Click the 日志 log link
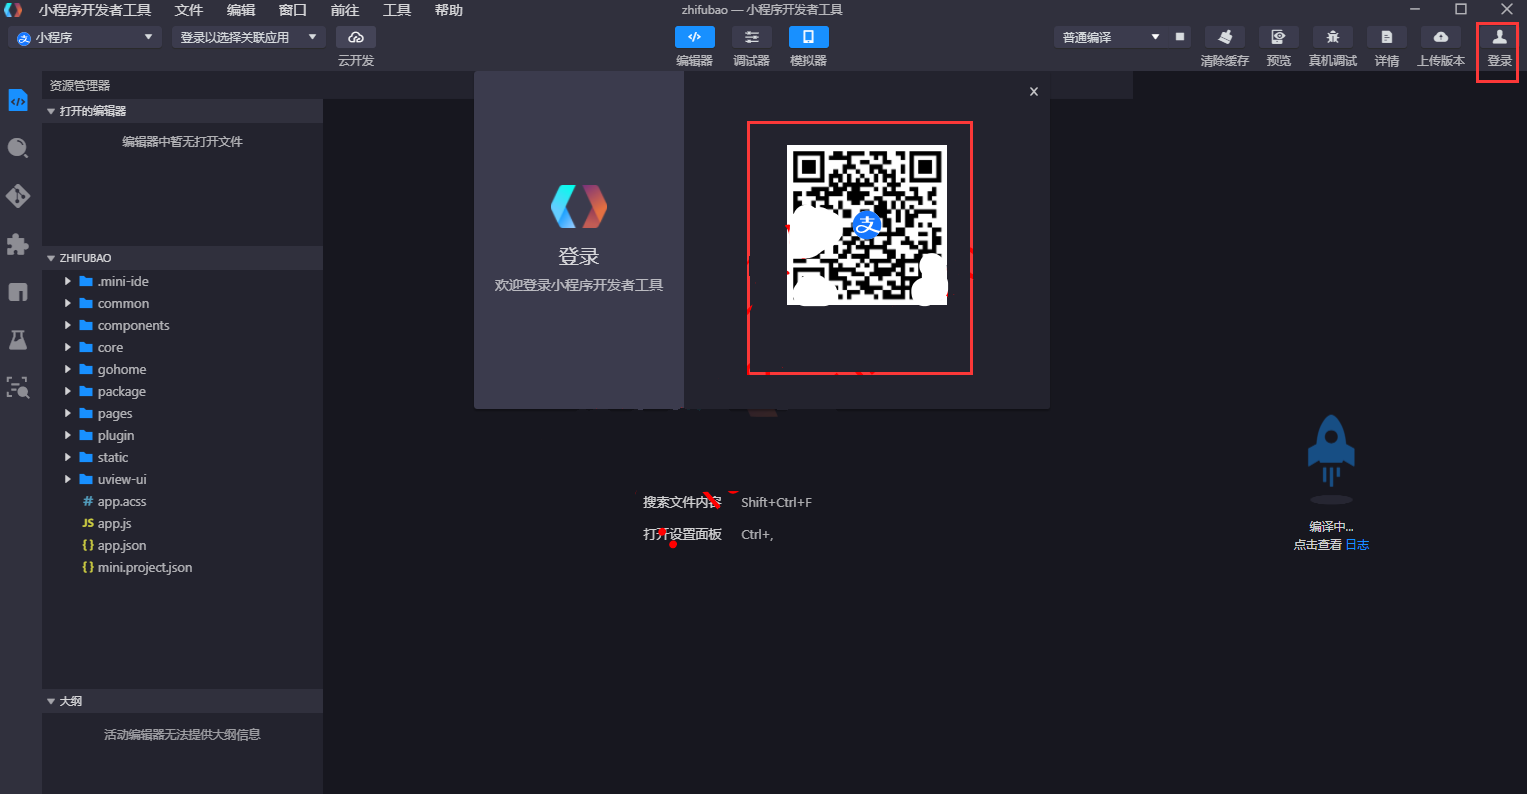 pyautogui.click(x=1357, y=545)
